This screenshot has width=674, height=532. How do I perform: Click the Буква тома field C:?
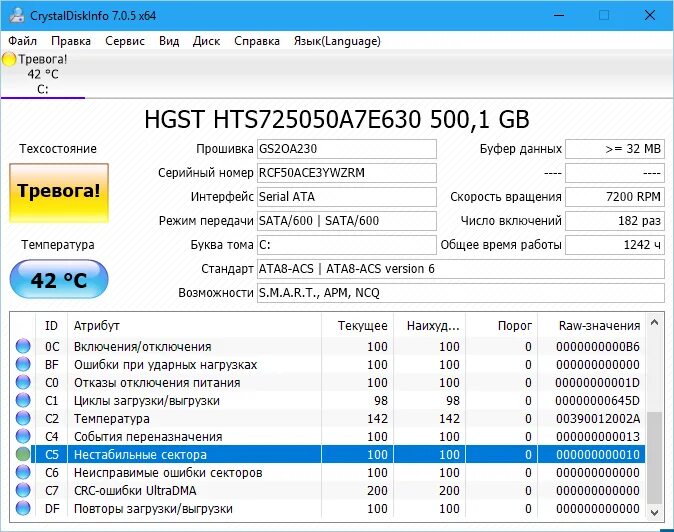[x=347, y=245]
